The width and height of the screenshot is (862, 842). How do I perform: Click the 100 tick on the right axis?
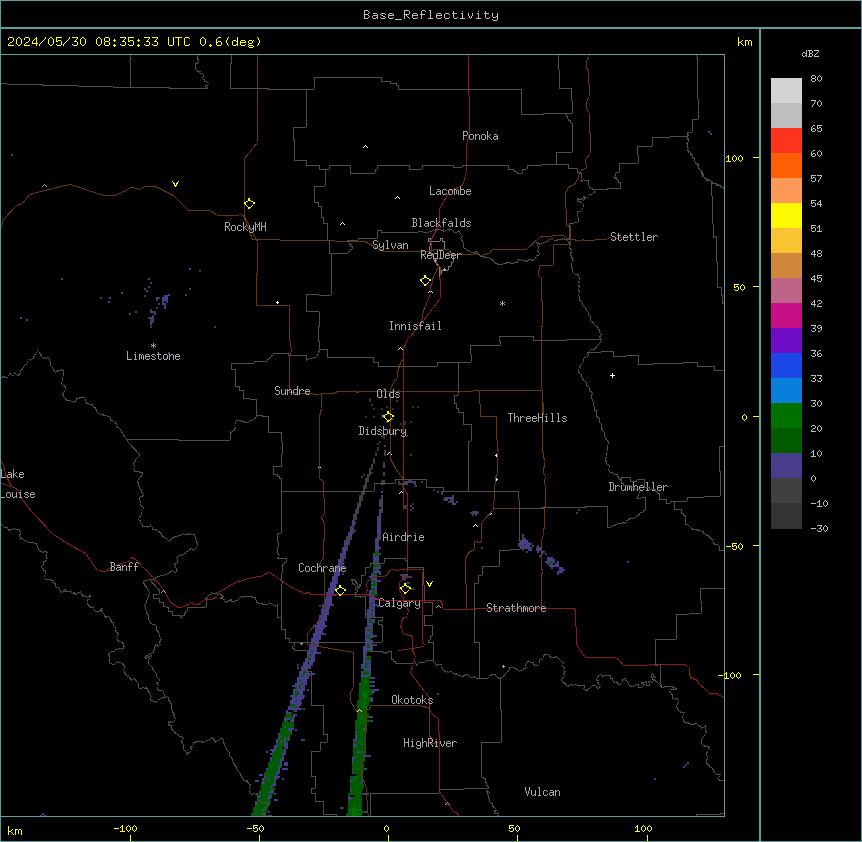735,158
